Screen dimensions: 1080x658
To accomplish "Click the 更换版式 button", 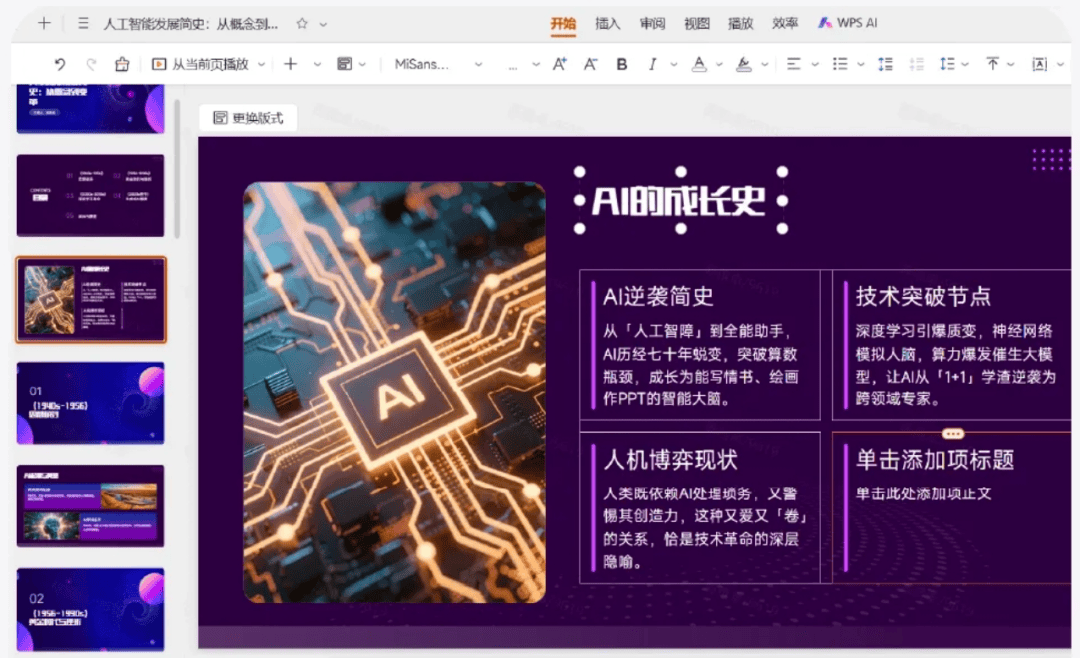I will pos(248,118).
